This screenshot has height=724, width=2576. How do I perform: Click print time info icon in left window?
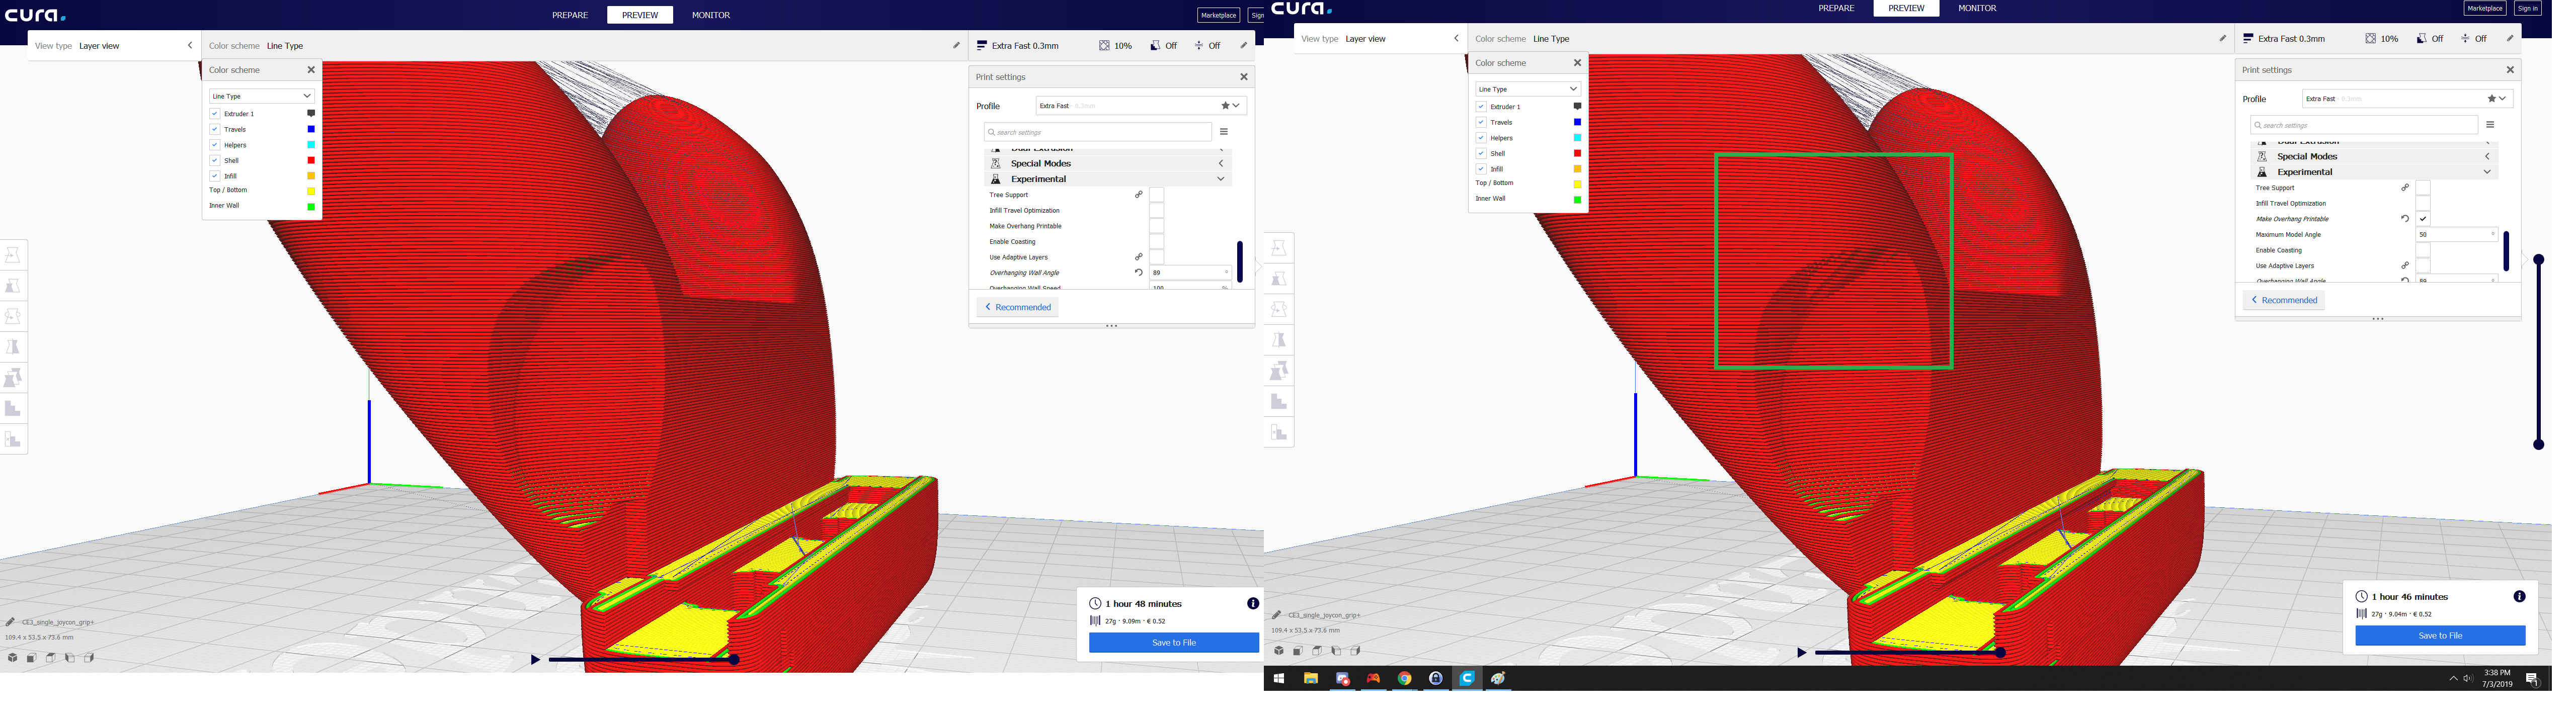(1252, 604)
